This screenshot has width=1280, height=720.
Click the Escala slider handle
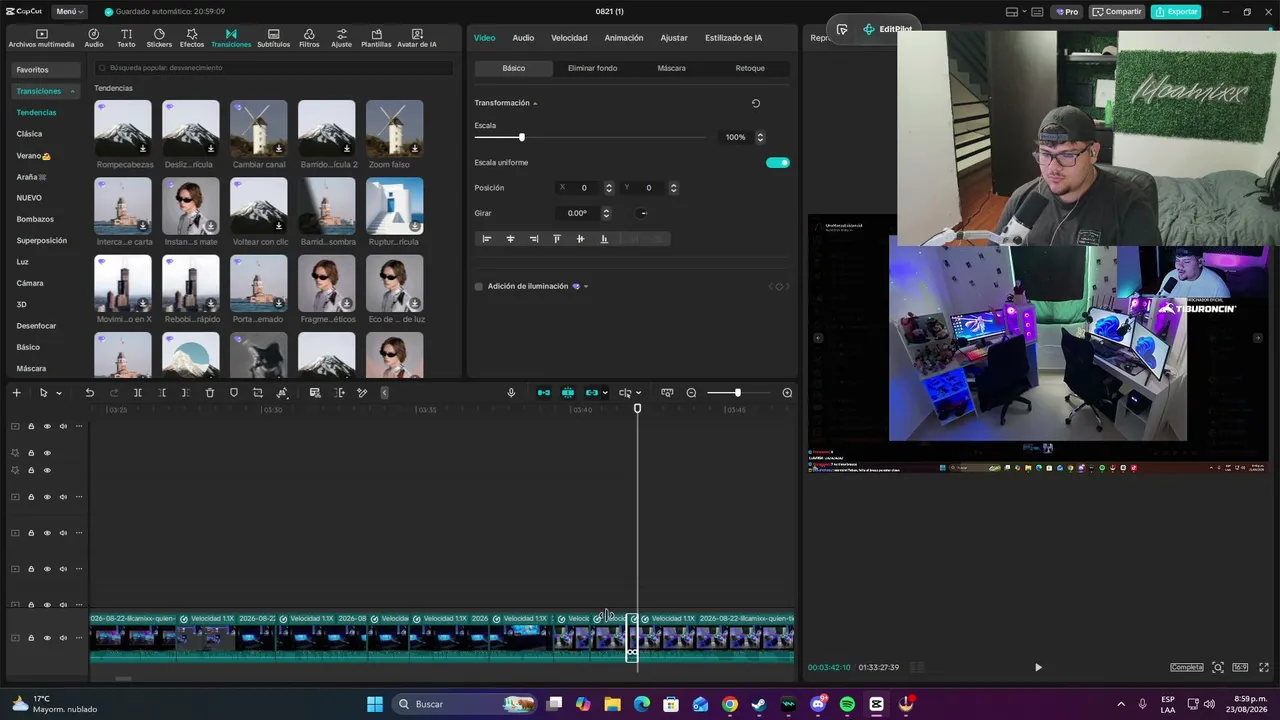click(x=521, y=137)
